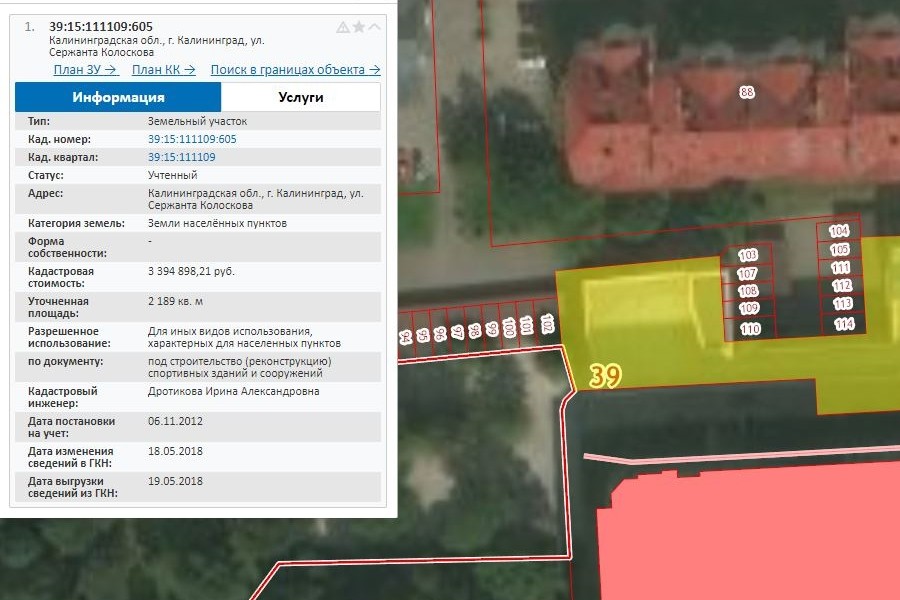
Task: Click the warning triangle icon in panel header
Action: [343, 27]
